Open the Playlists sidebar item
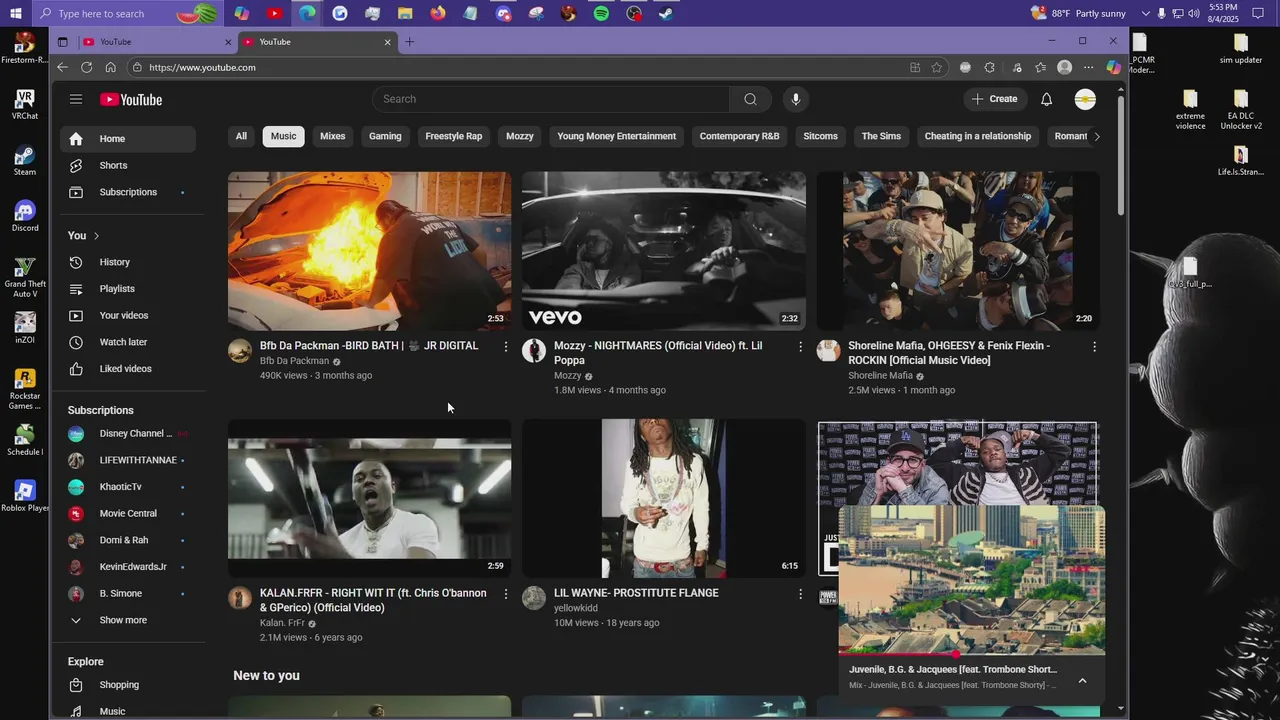The height and width of the screenshot is (720, 1280). click(x=128, y=289)
